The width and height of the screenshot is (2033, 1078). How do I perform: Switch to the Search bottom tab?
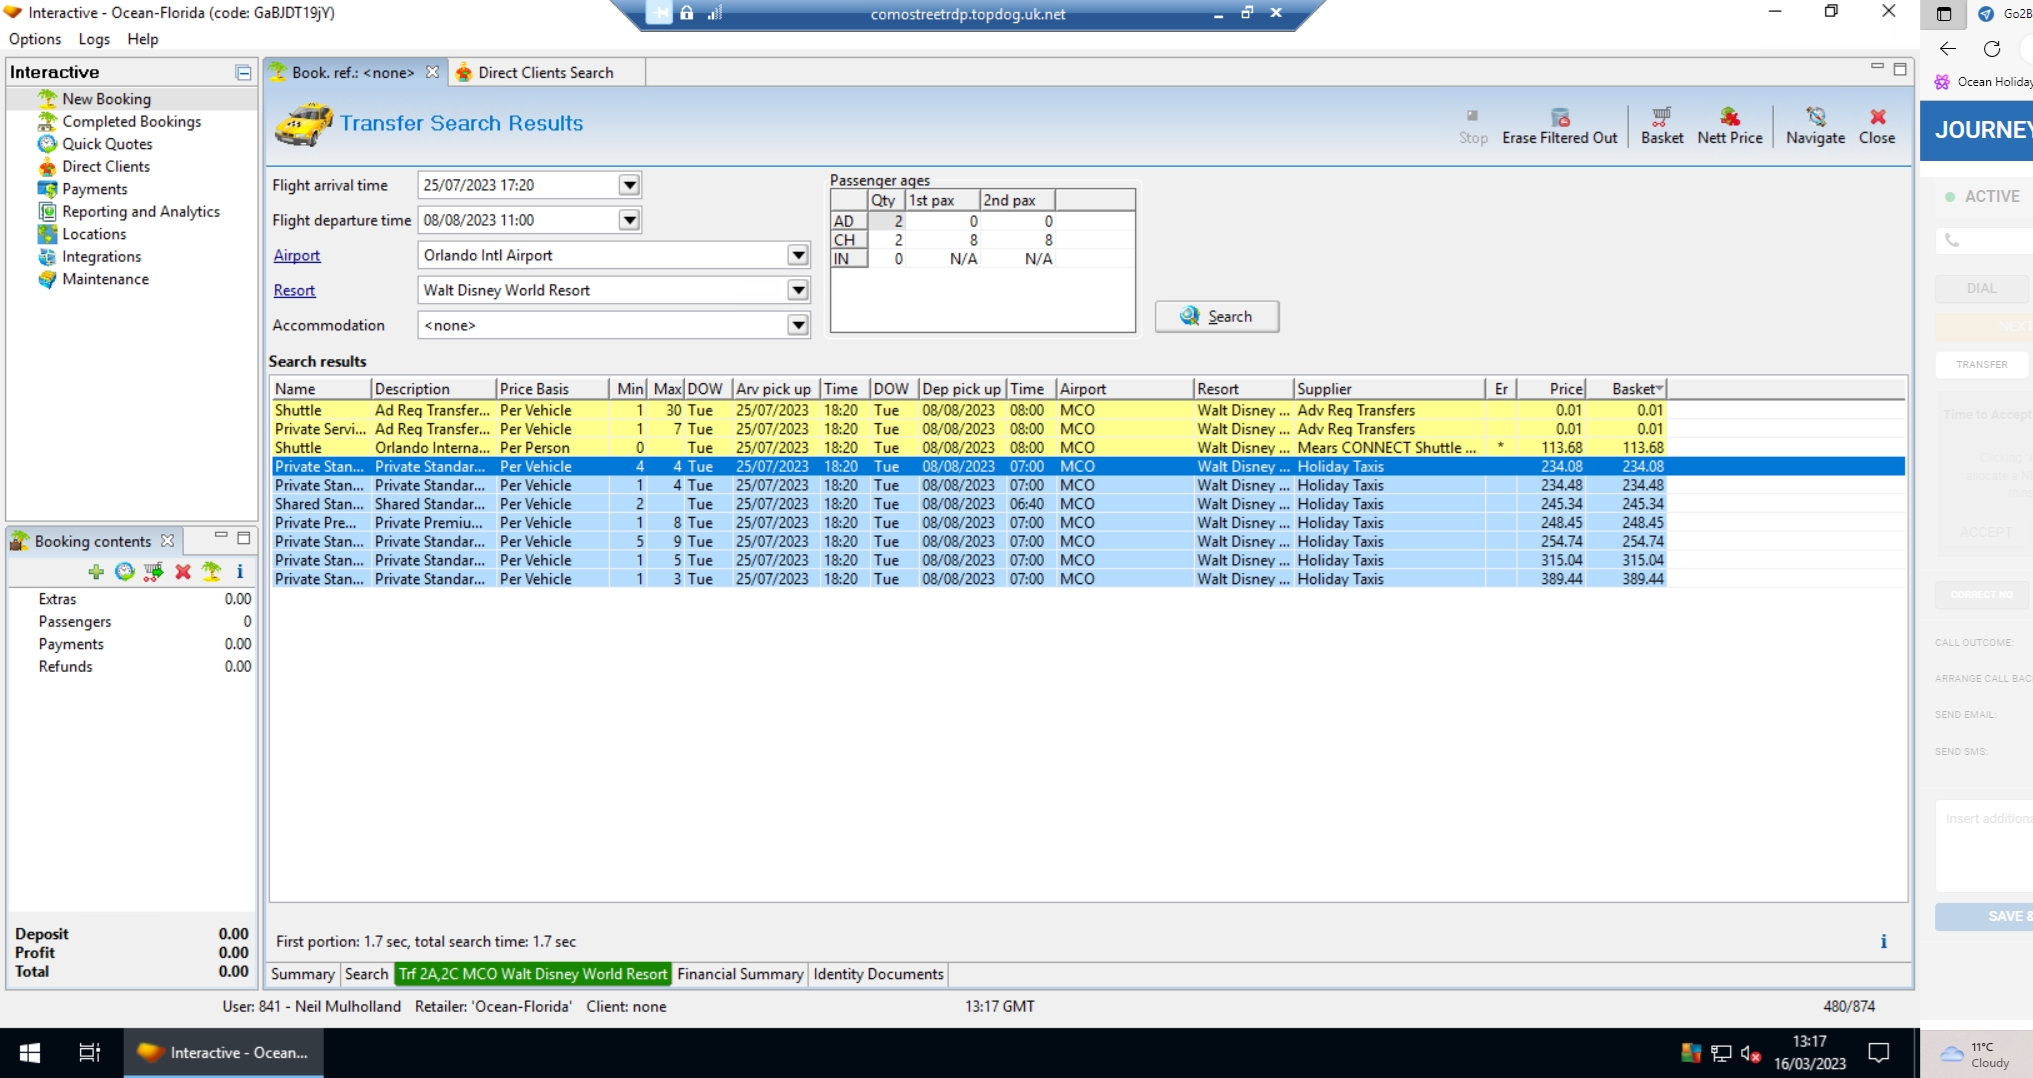(366, 974)
